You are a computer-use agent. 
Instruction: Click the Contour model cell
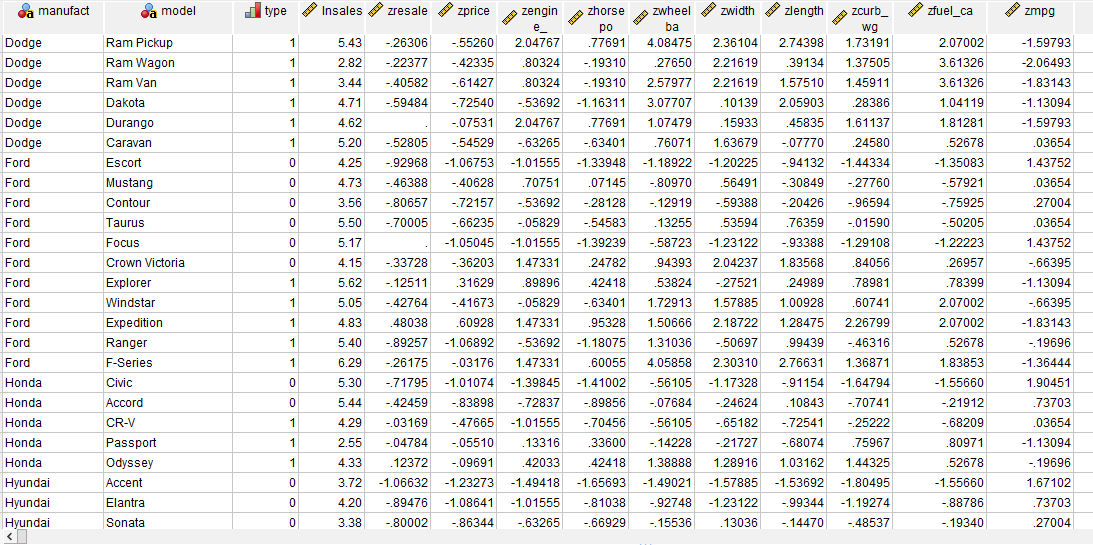(x=167, y=203)
